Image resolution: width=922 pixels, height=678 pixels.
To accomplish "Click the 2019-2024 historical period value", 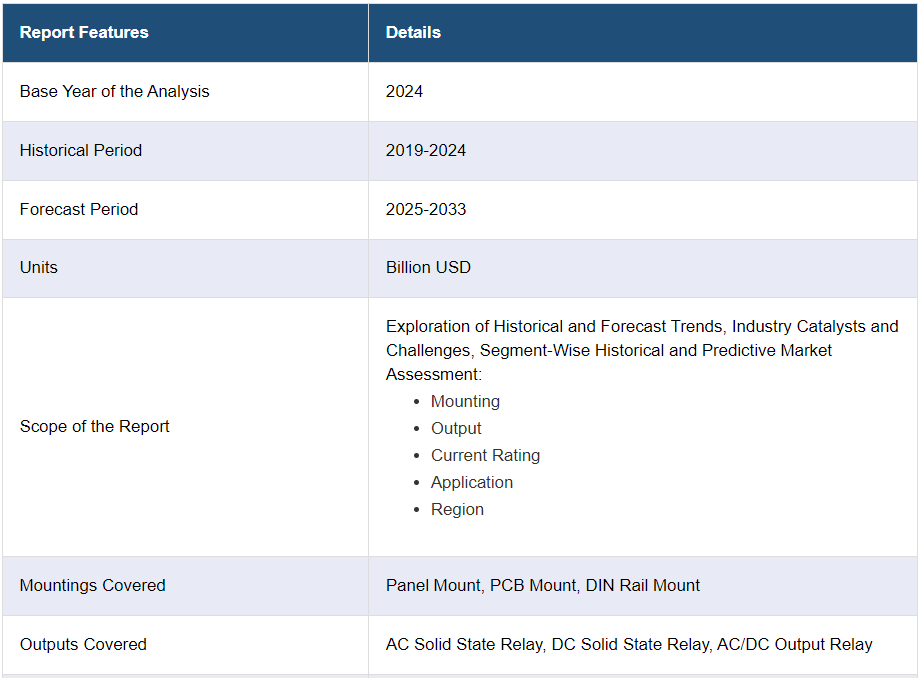I will 426,150.
